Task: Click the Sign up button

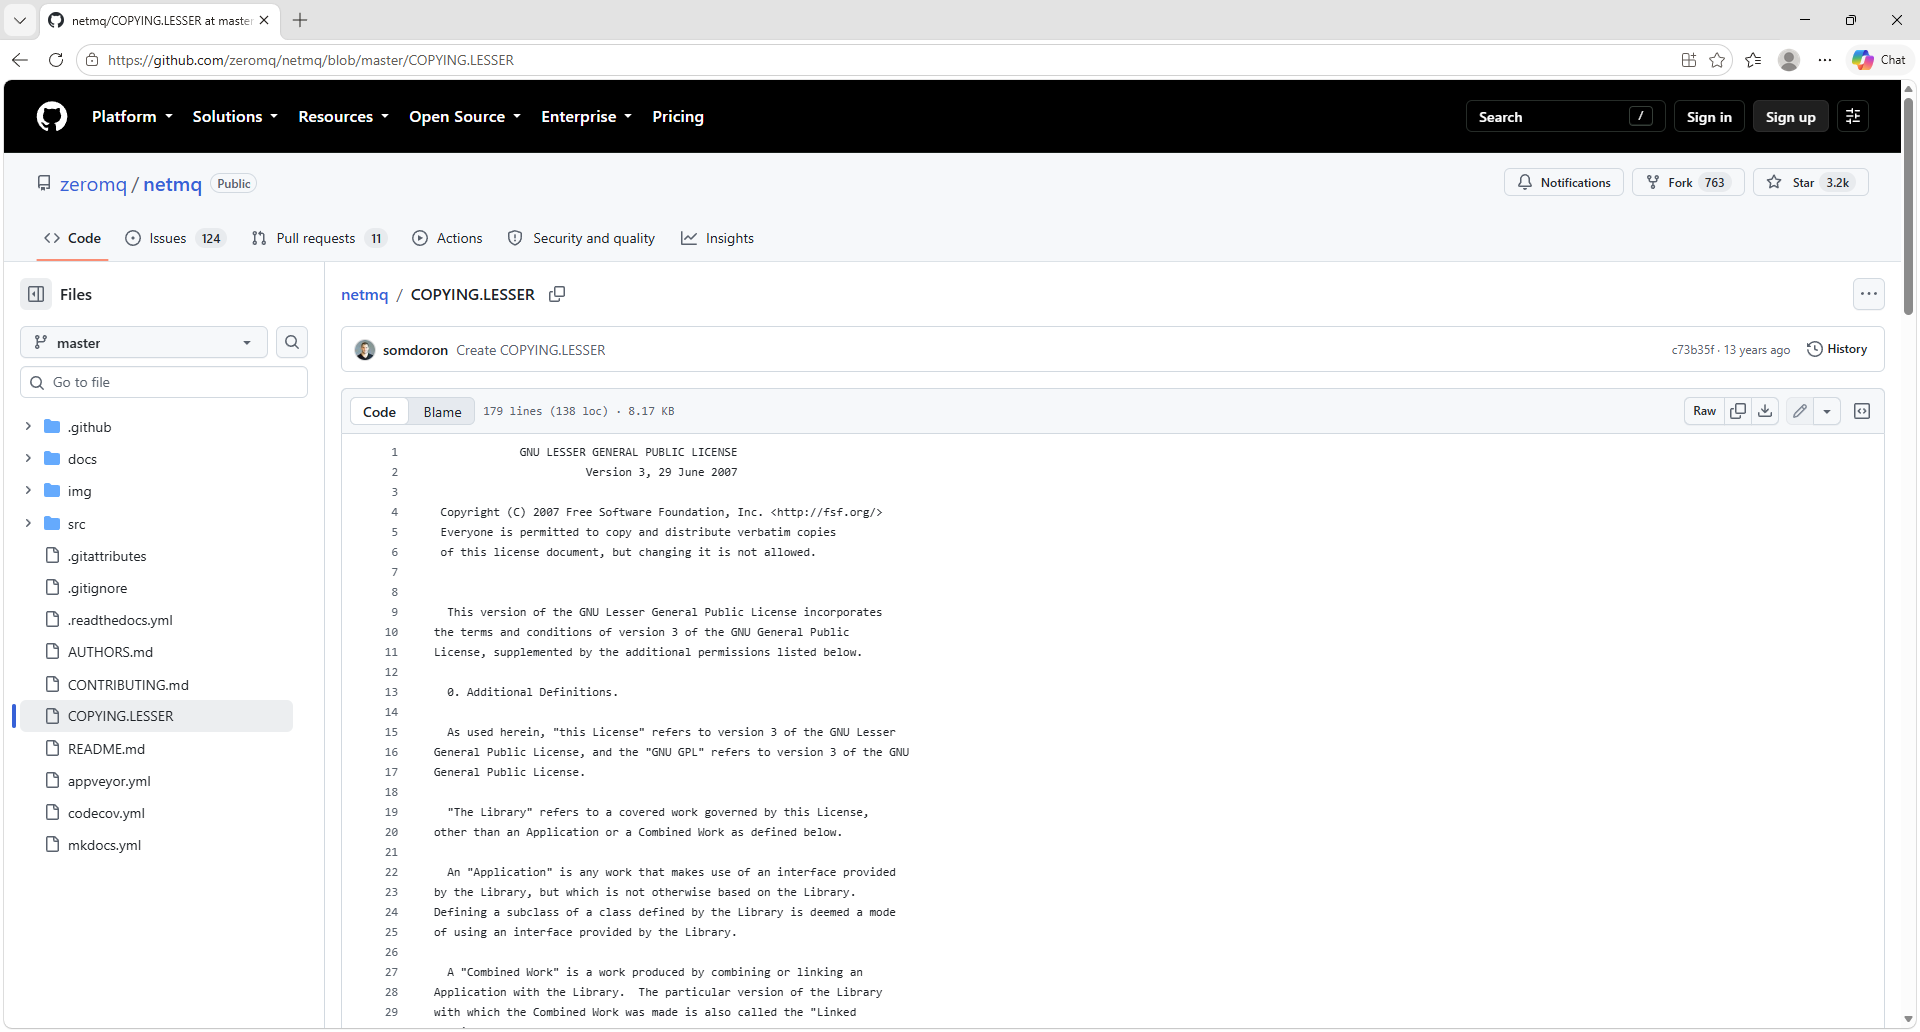Action: pos(1790,117)
